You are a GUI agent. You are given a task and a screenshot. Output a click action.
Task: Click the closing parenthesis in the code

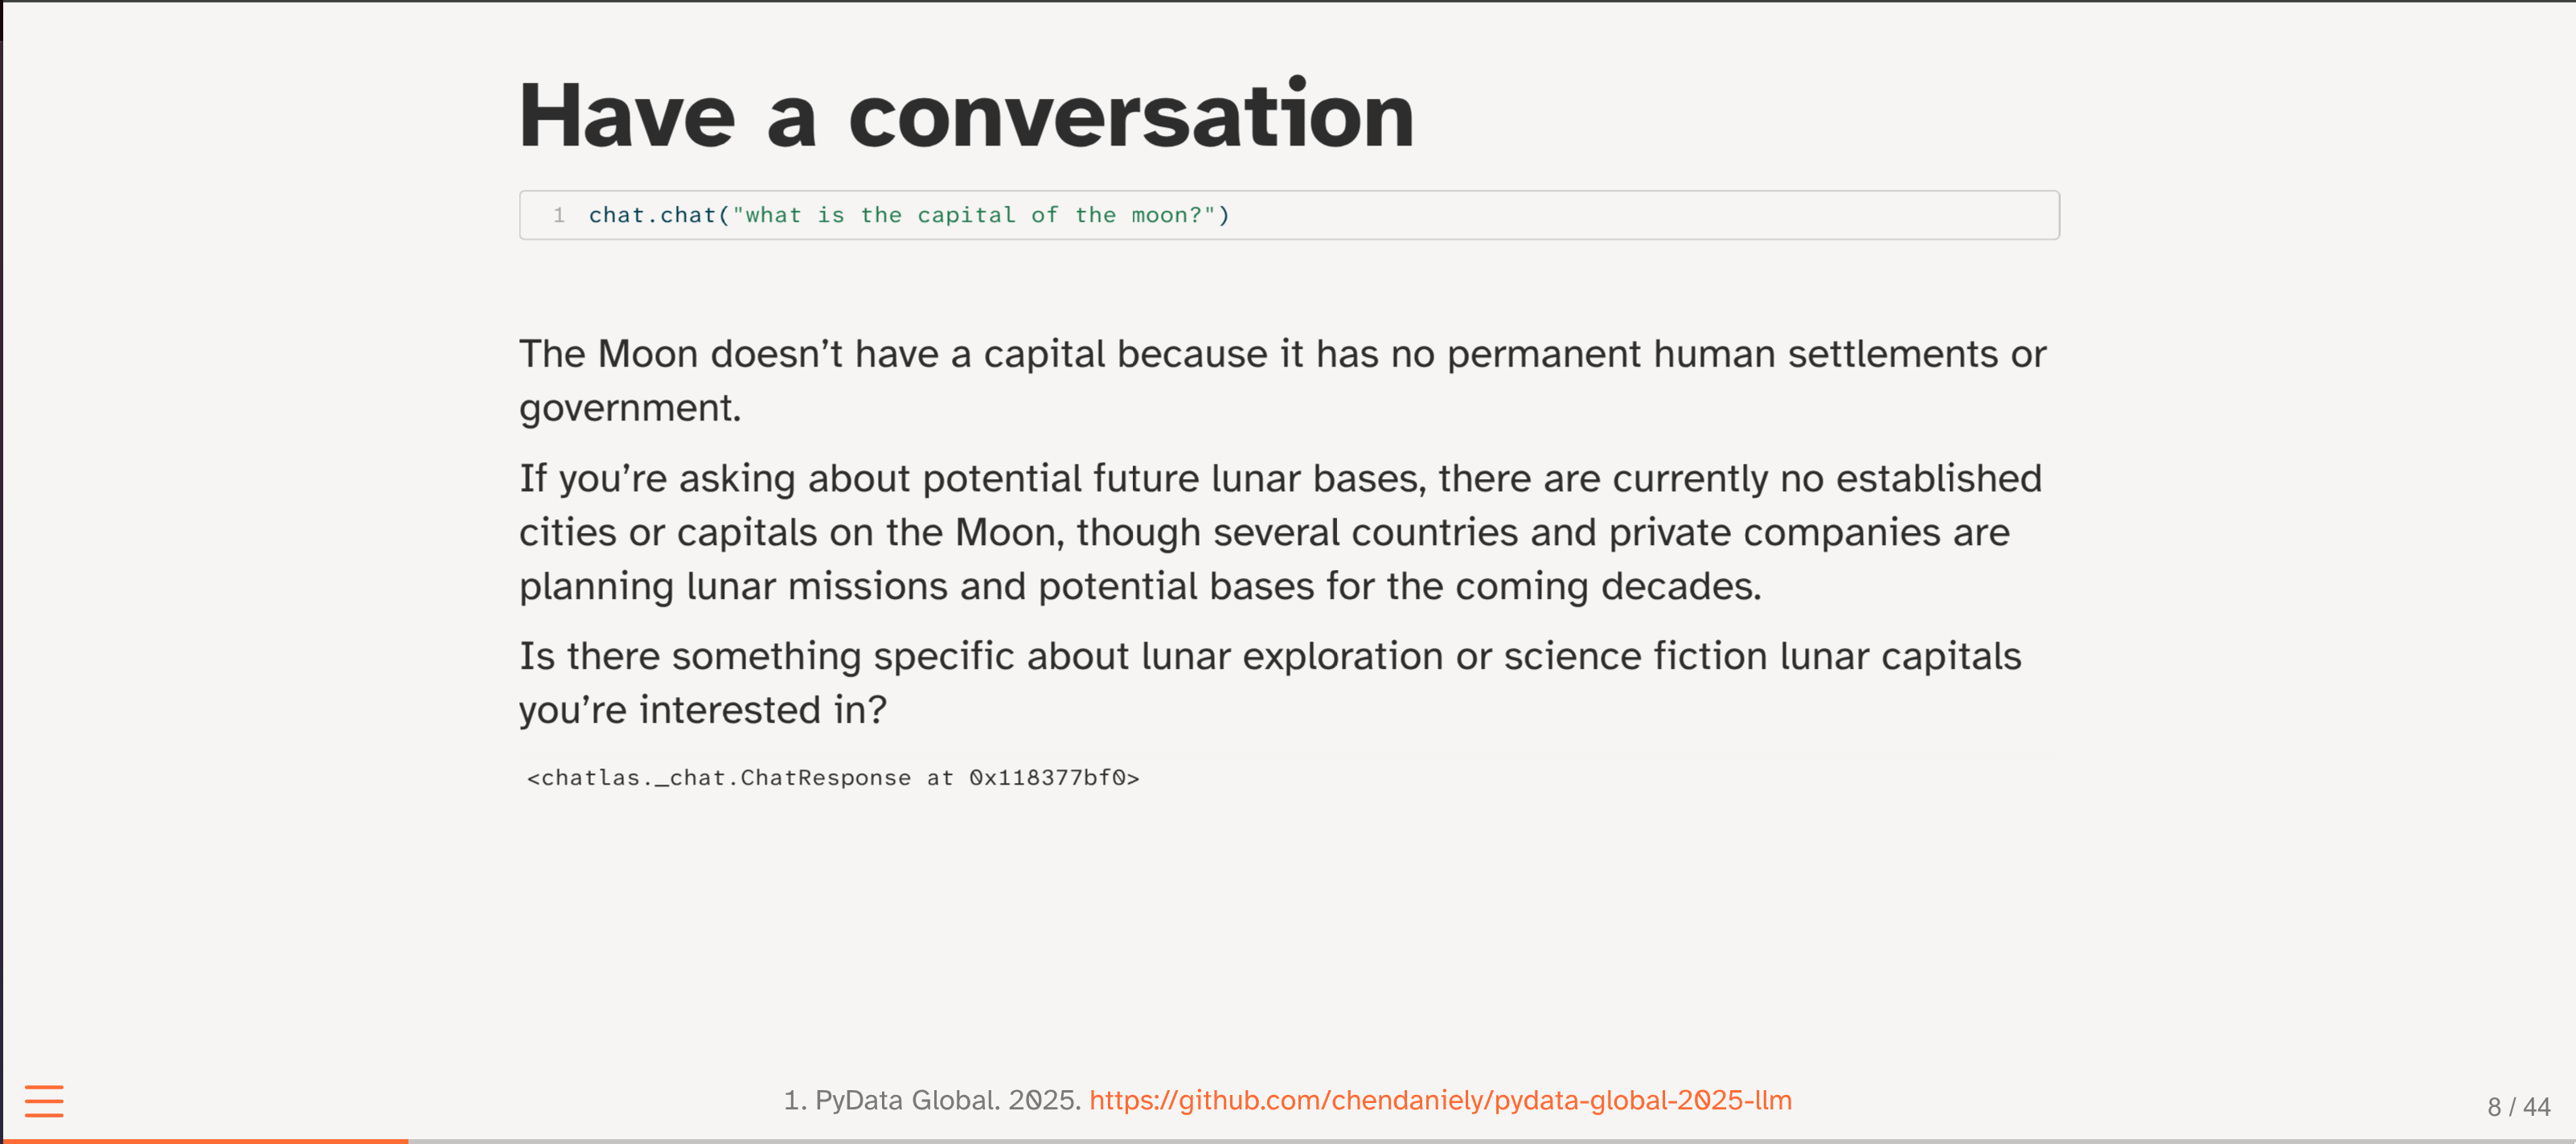[1224, 215]
